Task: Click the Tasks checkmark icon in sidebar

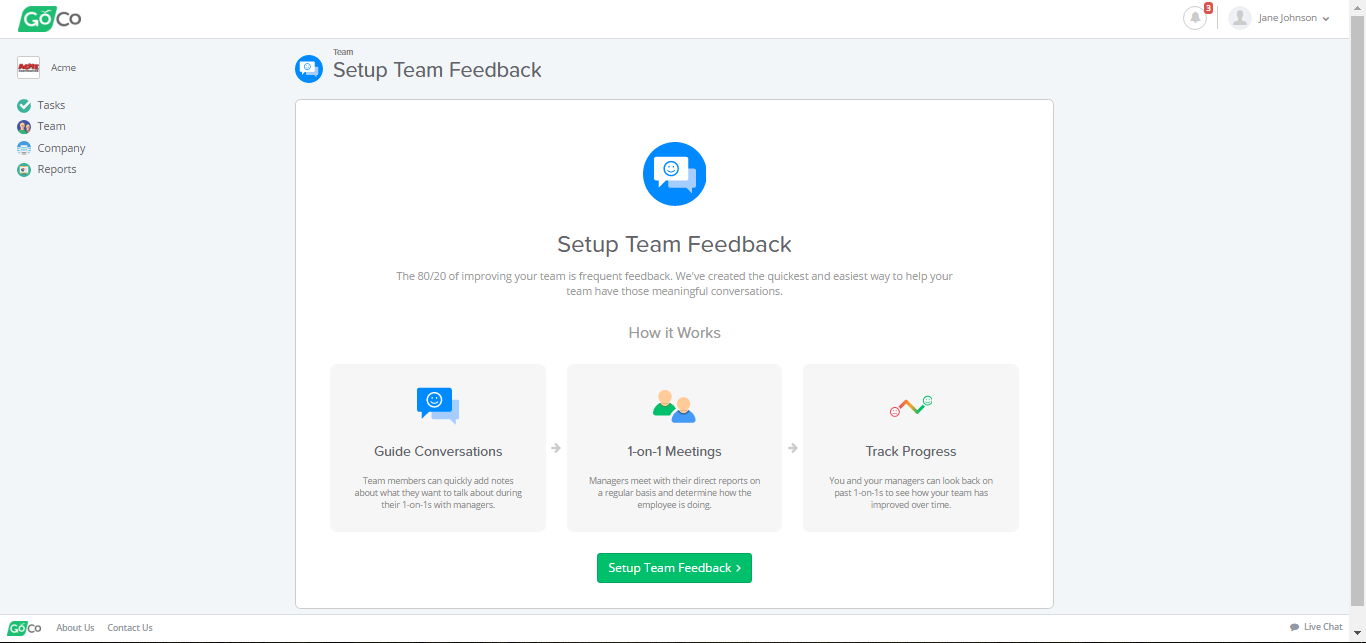Action: pyautogui.click(x=24, y=105)
